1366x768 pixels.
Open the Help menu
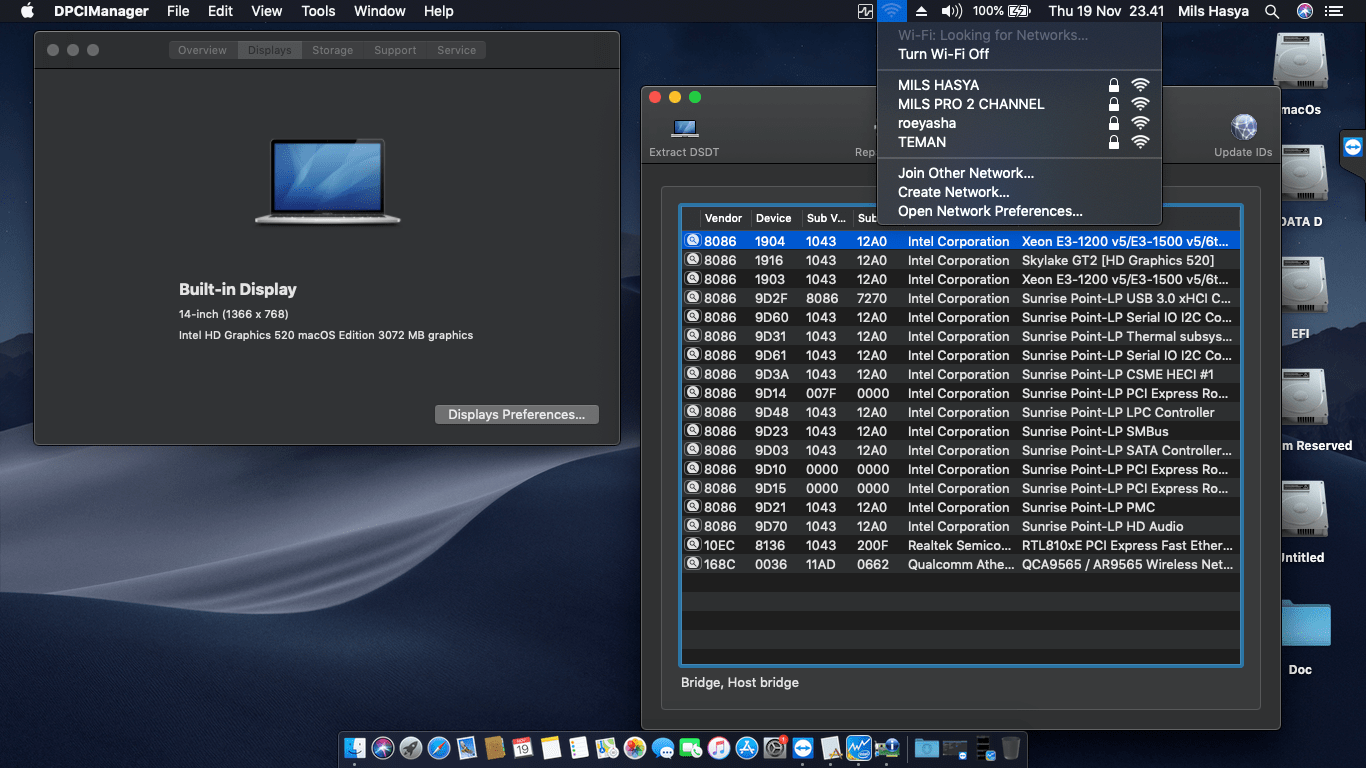point(438,11)
